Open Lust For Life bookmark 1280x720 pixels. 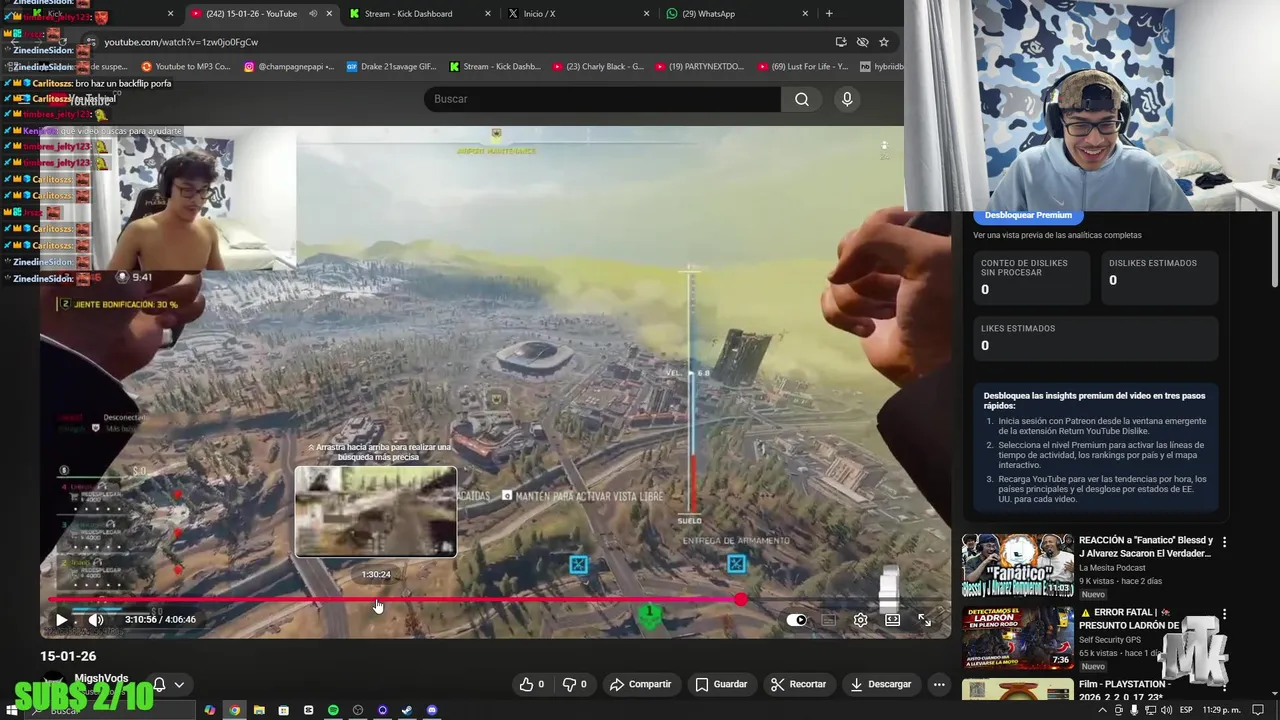tap(802, 67)
